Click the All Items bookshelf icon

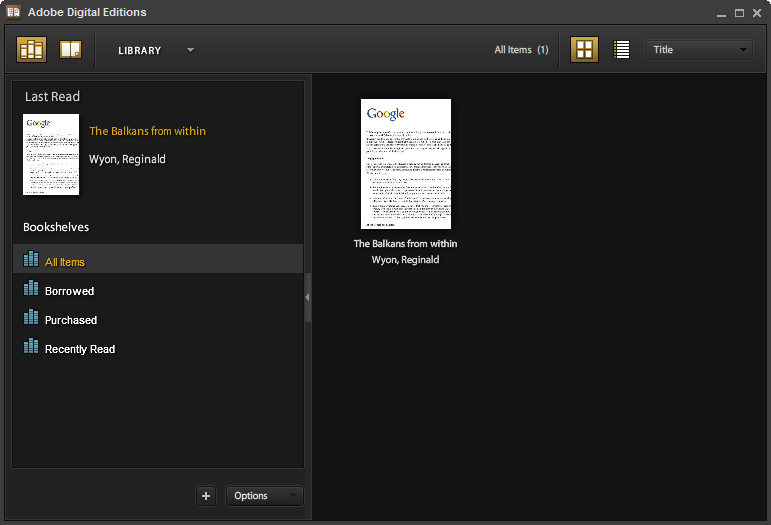(x=31, y=259)
